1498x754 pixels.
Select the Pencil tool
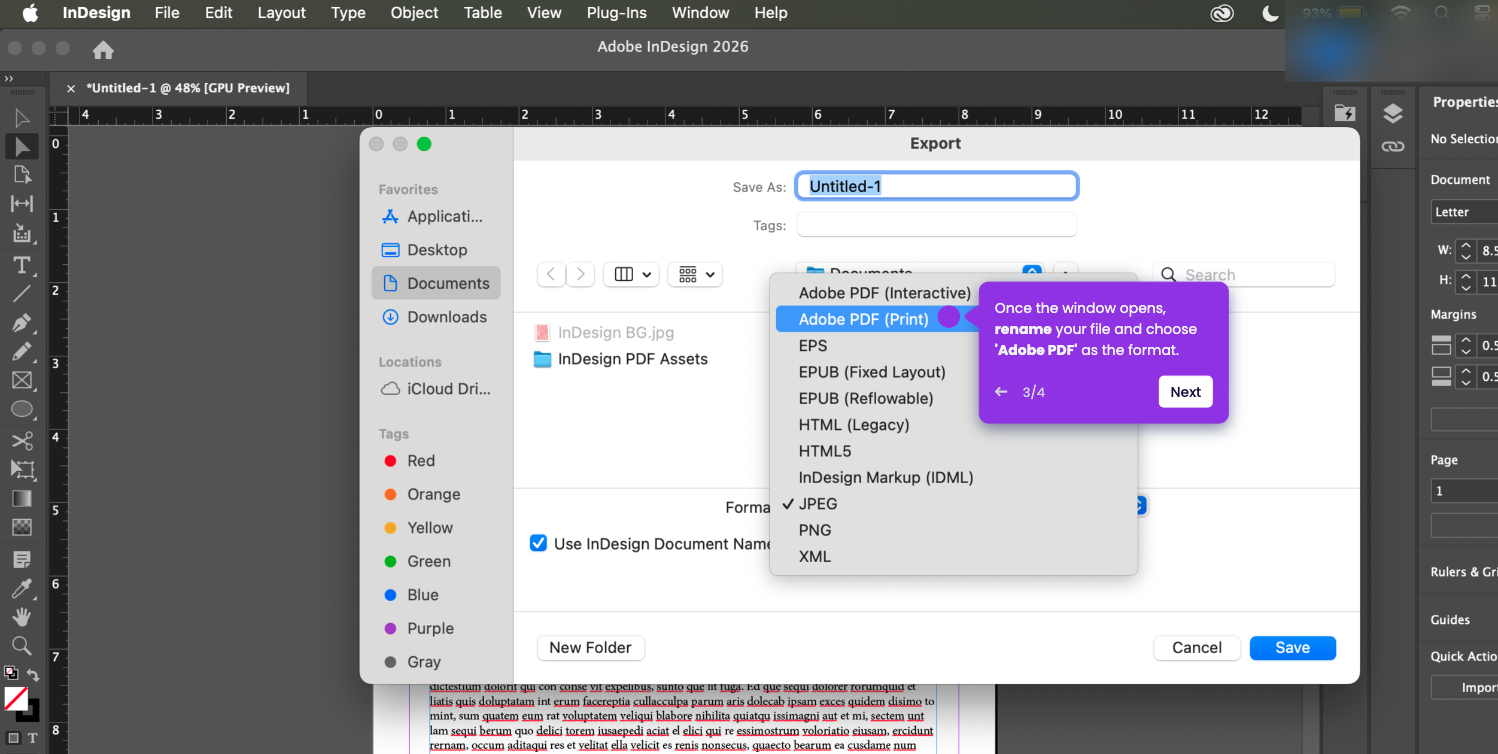pos(22,351)
